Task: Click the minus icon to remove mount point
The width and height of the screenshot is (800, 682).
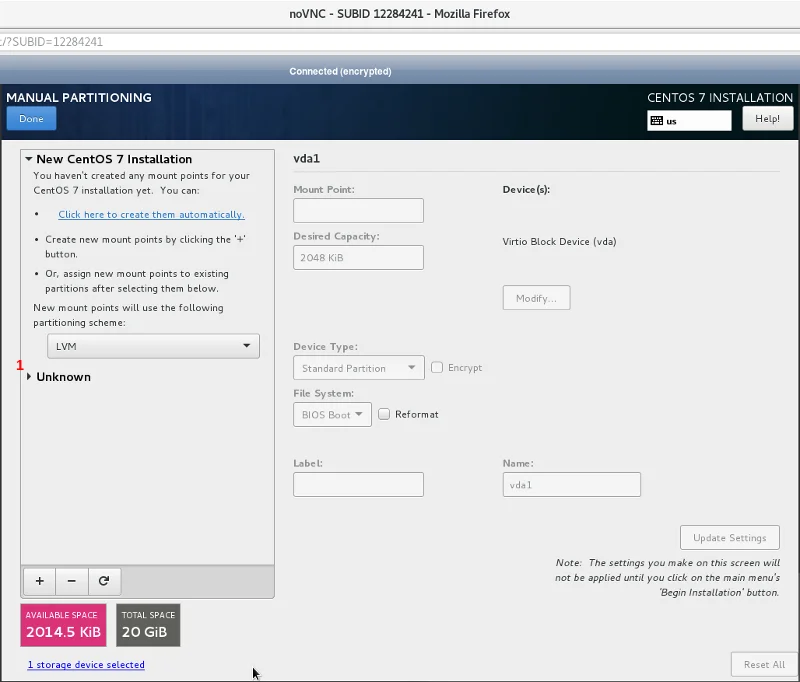Action: pos(71,581)
